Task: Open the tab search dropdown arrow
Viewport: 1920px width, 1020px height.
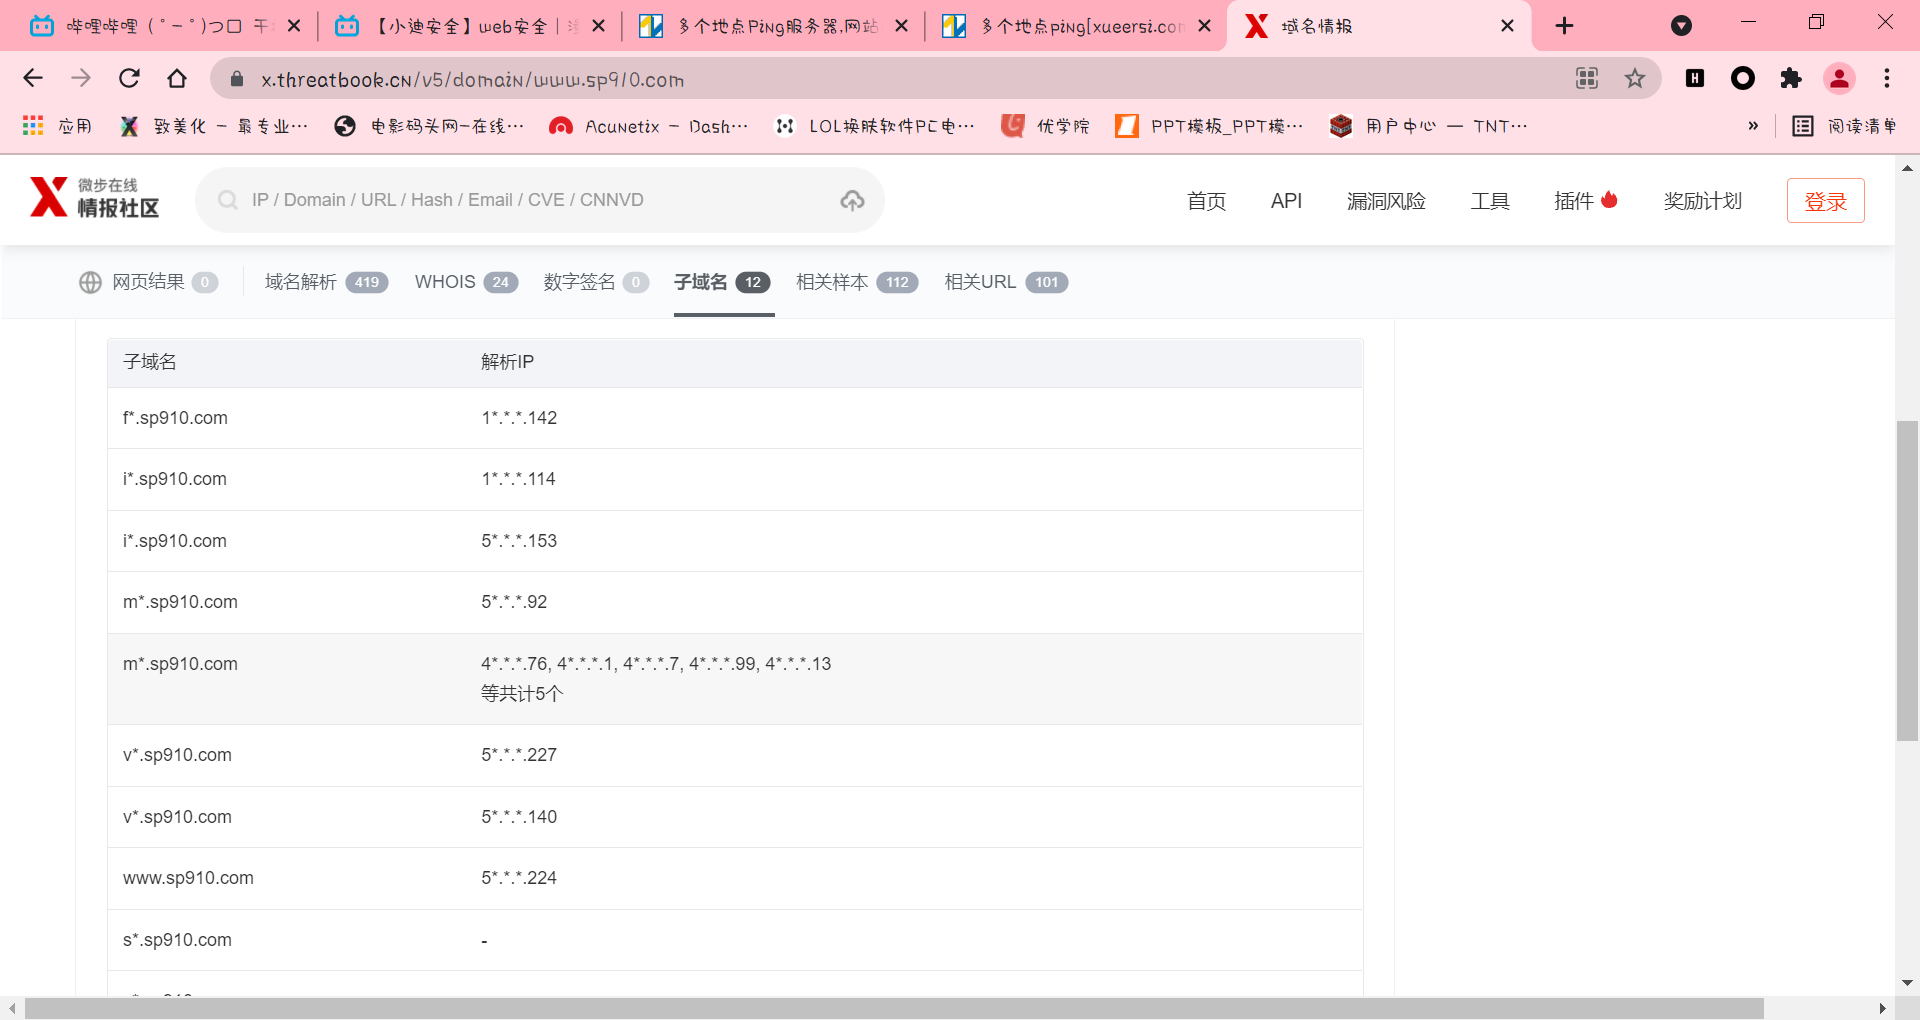Action: [1681, 26]
